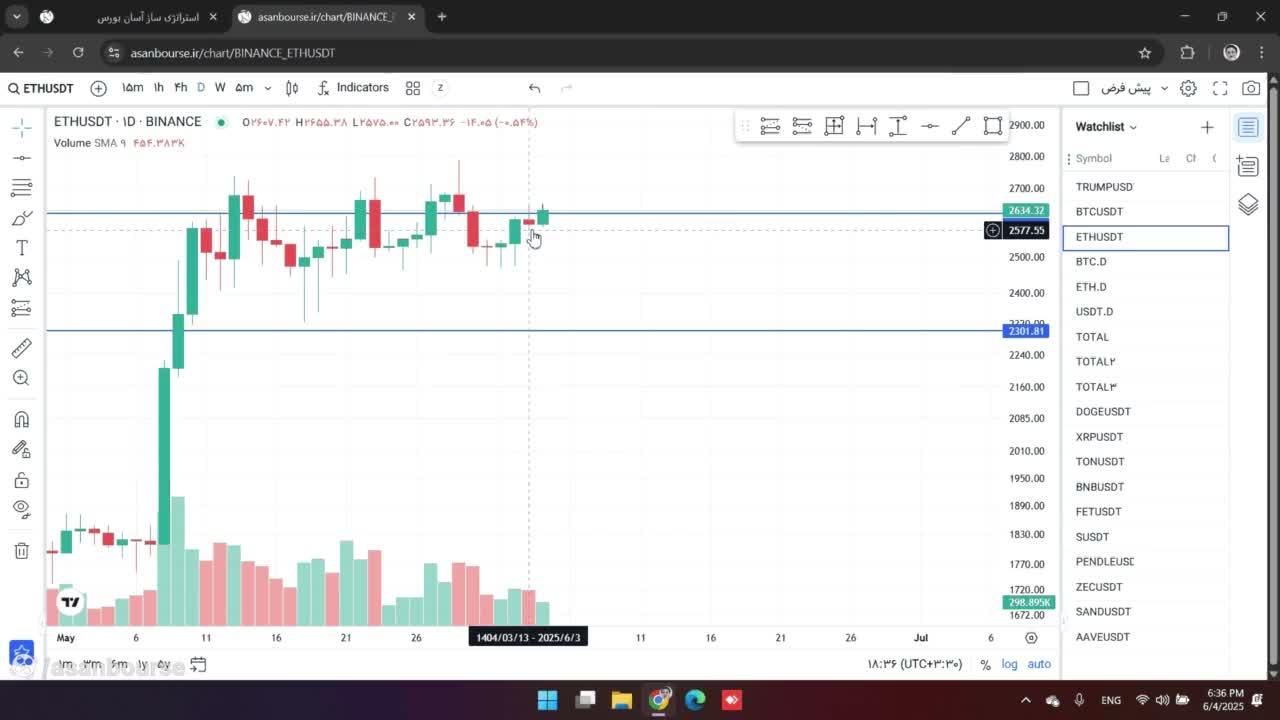Select the brush drawing tool

21,218
